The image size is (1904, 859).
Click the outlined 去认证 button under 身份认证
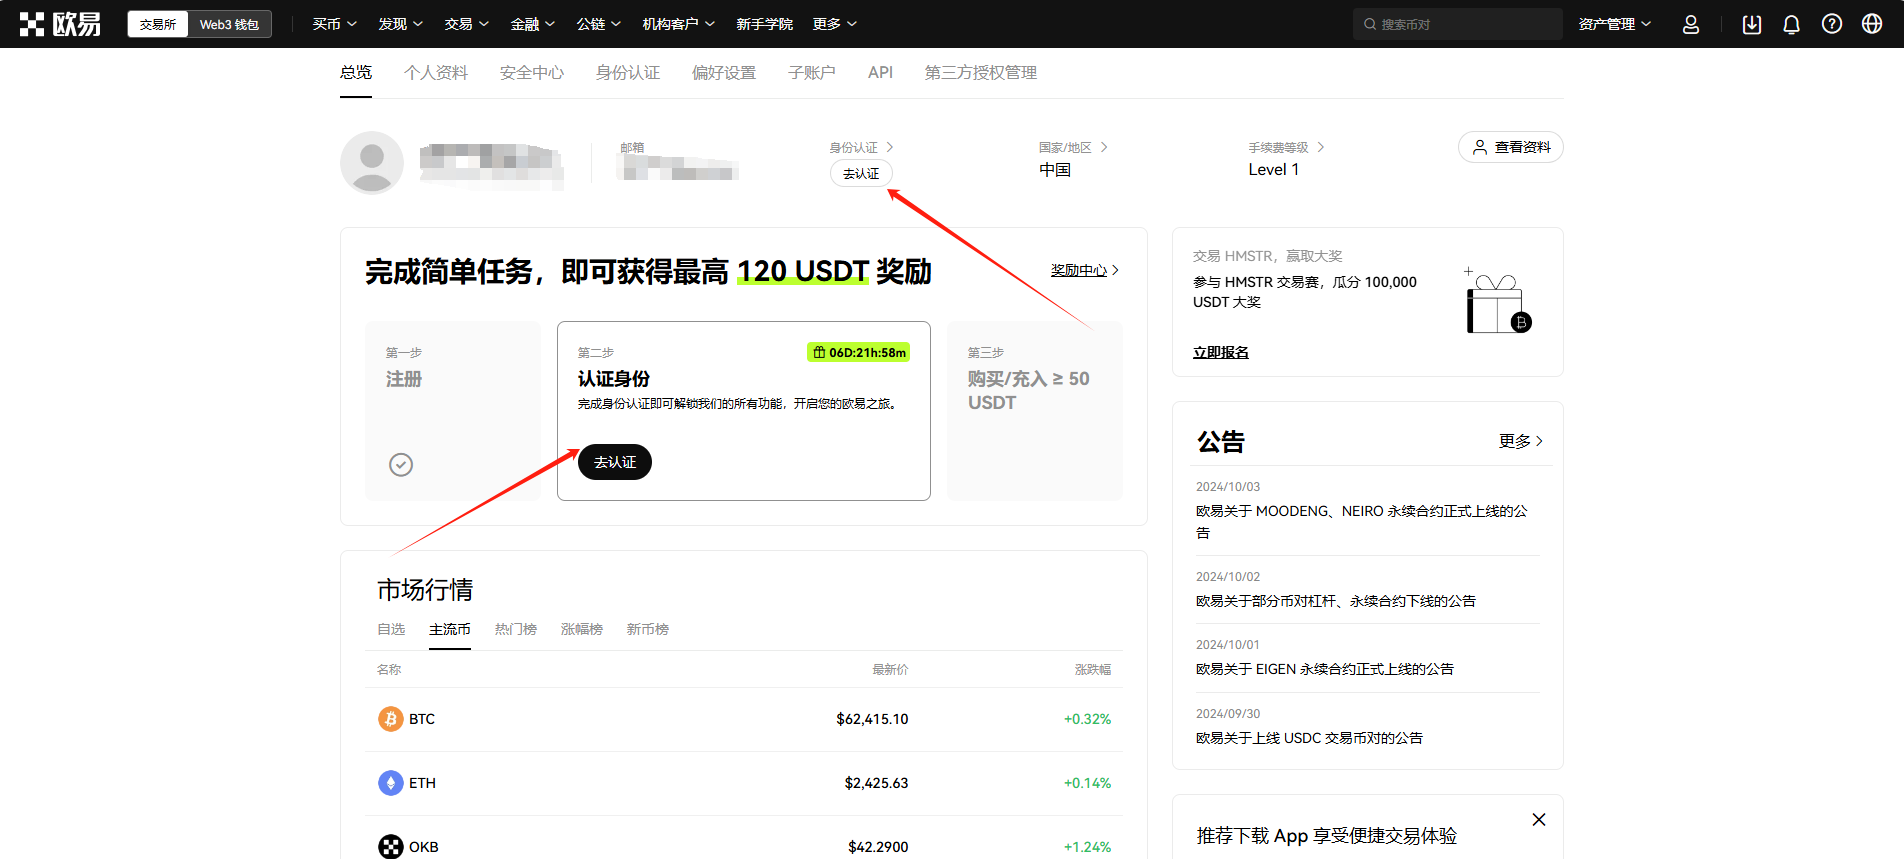click(x=861, y=173)
